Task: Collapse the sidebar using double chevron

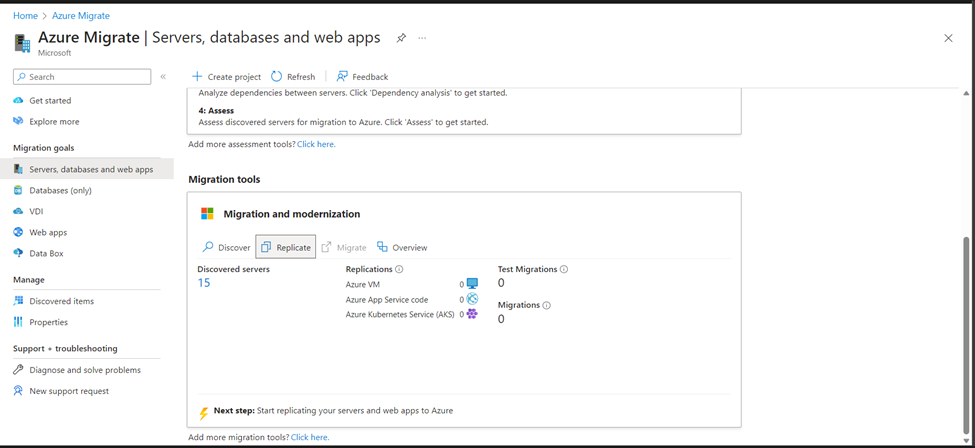Action: 163,77
